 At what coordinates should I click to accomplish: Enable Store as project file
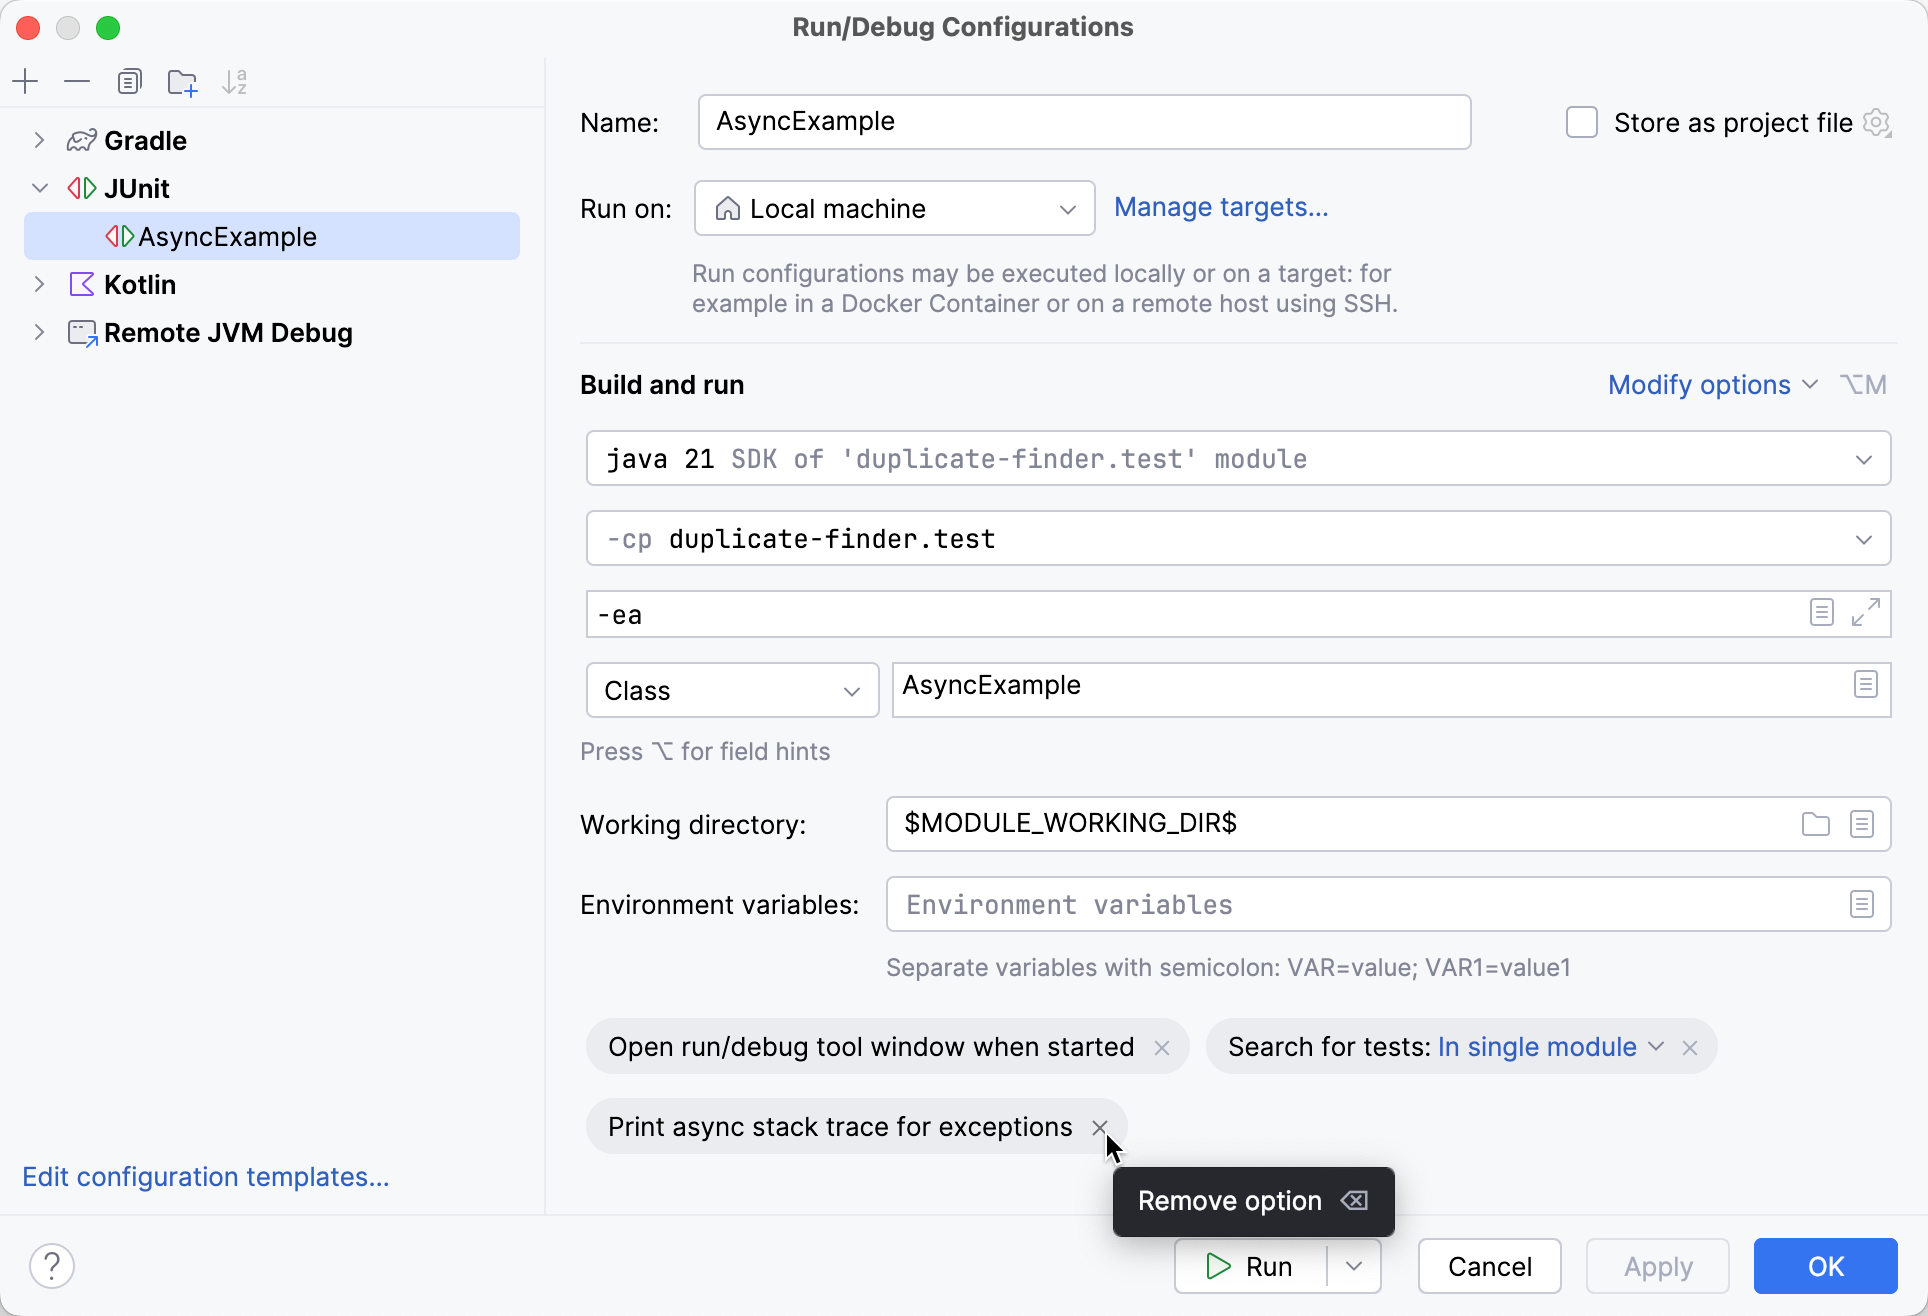point(1581,122)
